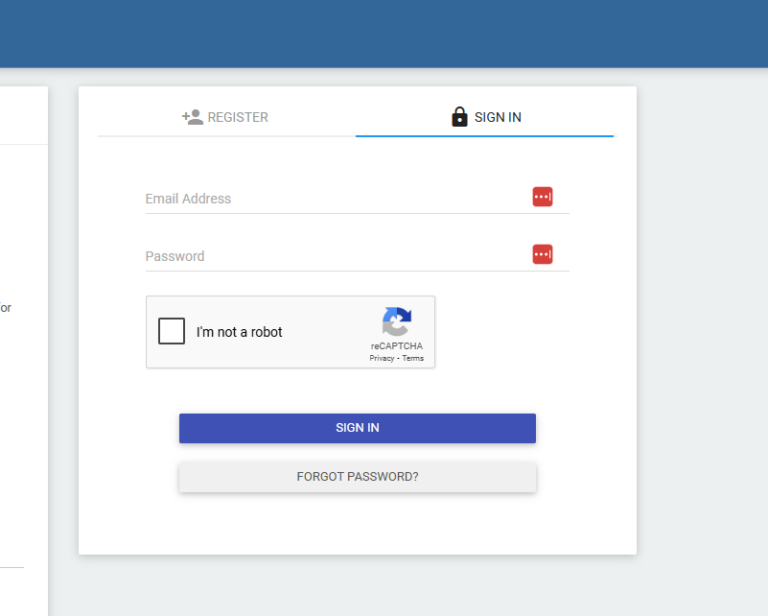Click the partially visible left side panel
The height and width of the screenshot is (616, 768).
click(x=23, y=400)
